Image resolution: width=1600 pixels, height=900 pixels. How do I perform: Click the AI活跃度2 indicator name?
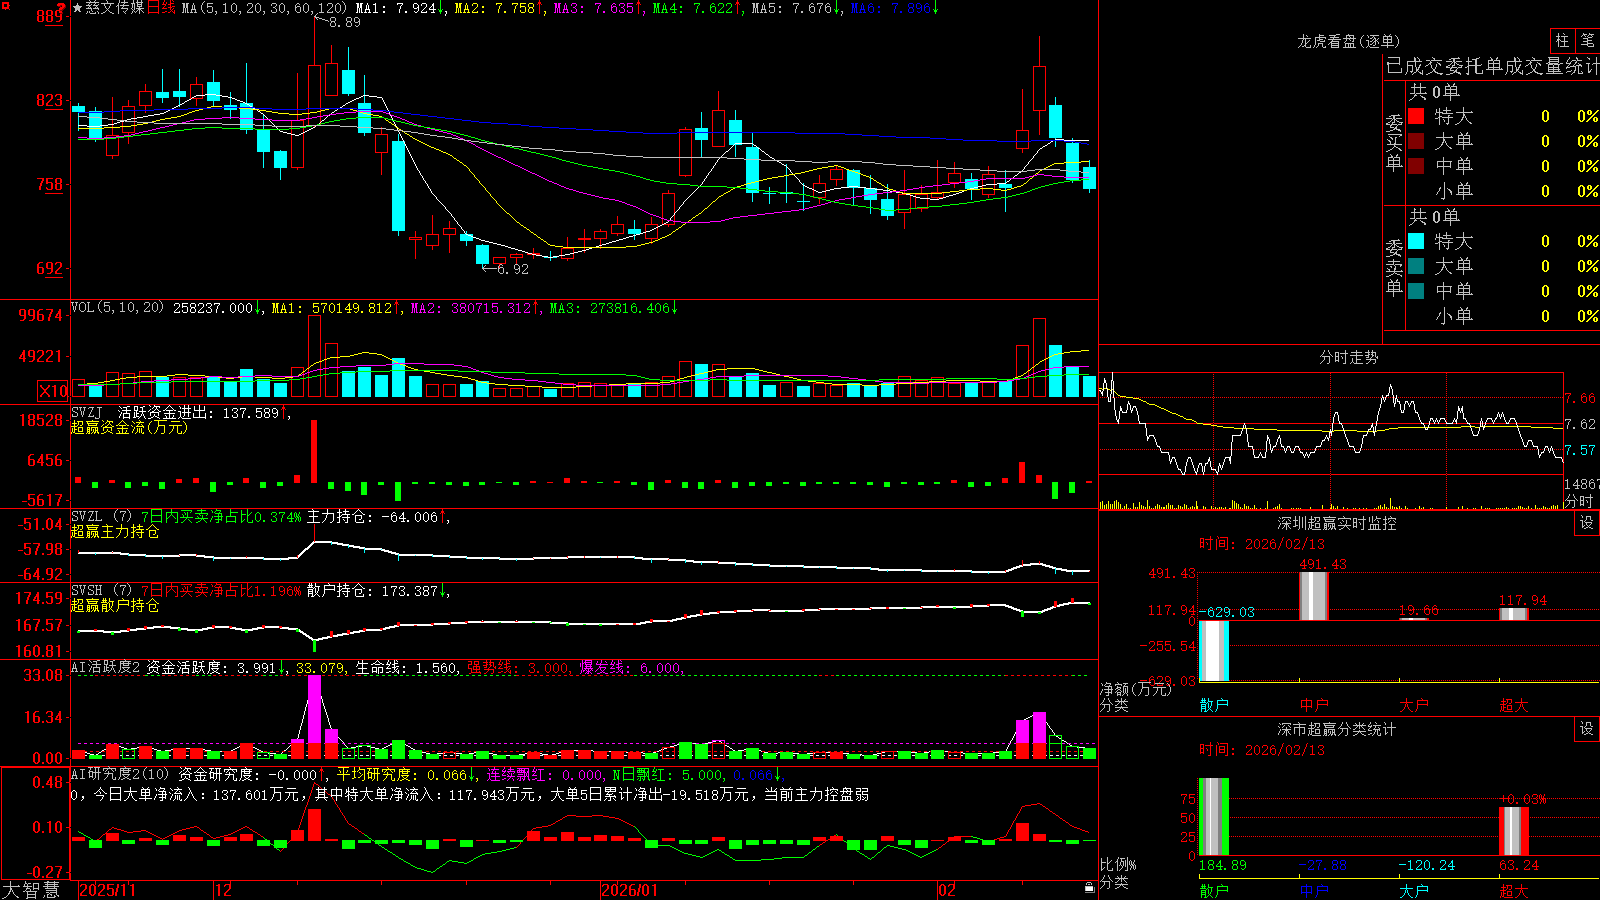coord(106,667)
